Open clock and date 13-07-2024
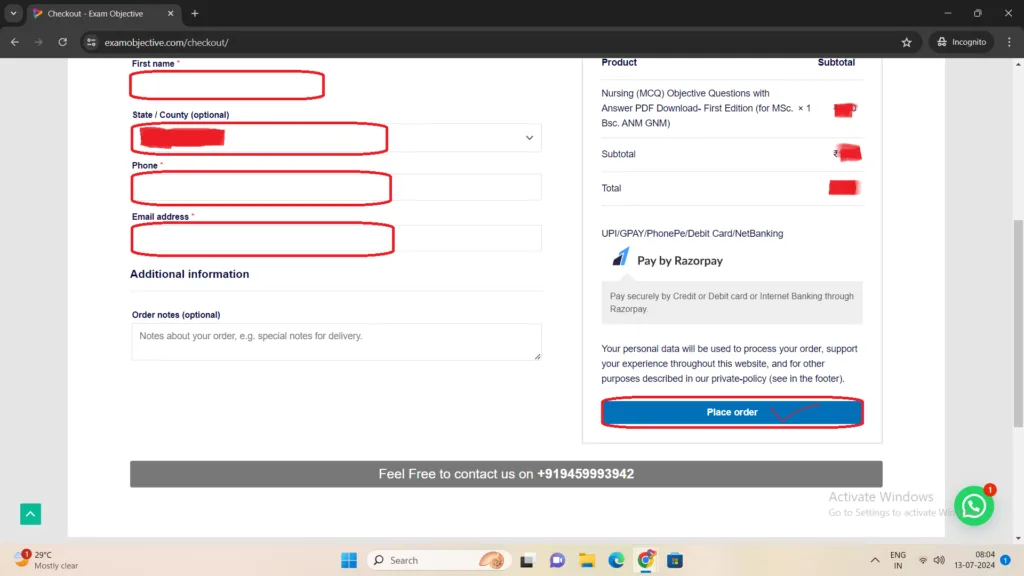 pos(974,560)
